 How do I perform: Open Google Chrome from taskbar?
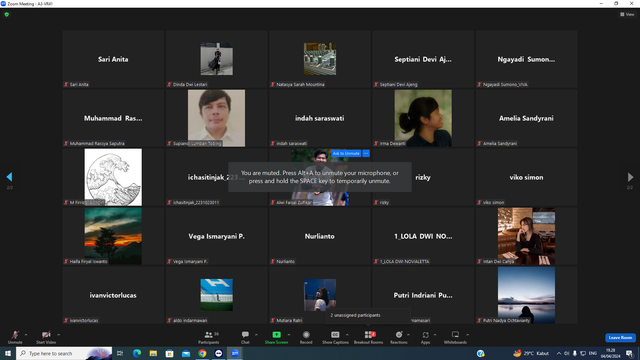coord(202,353)
